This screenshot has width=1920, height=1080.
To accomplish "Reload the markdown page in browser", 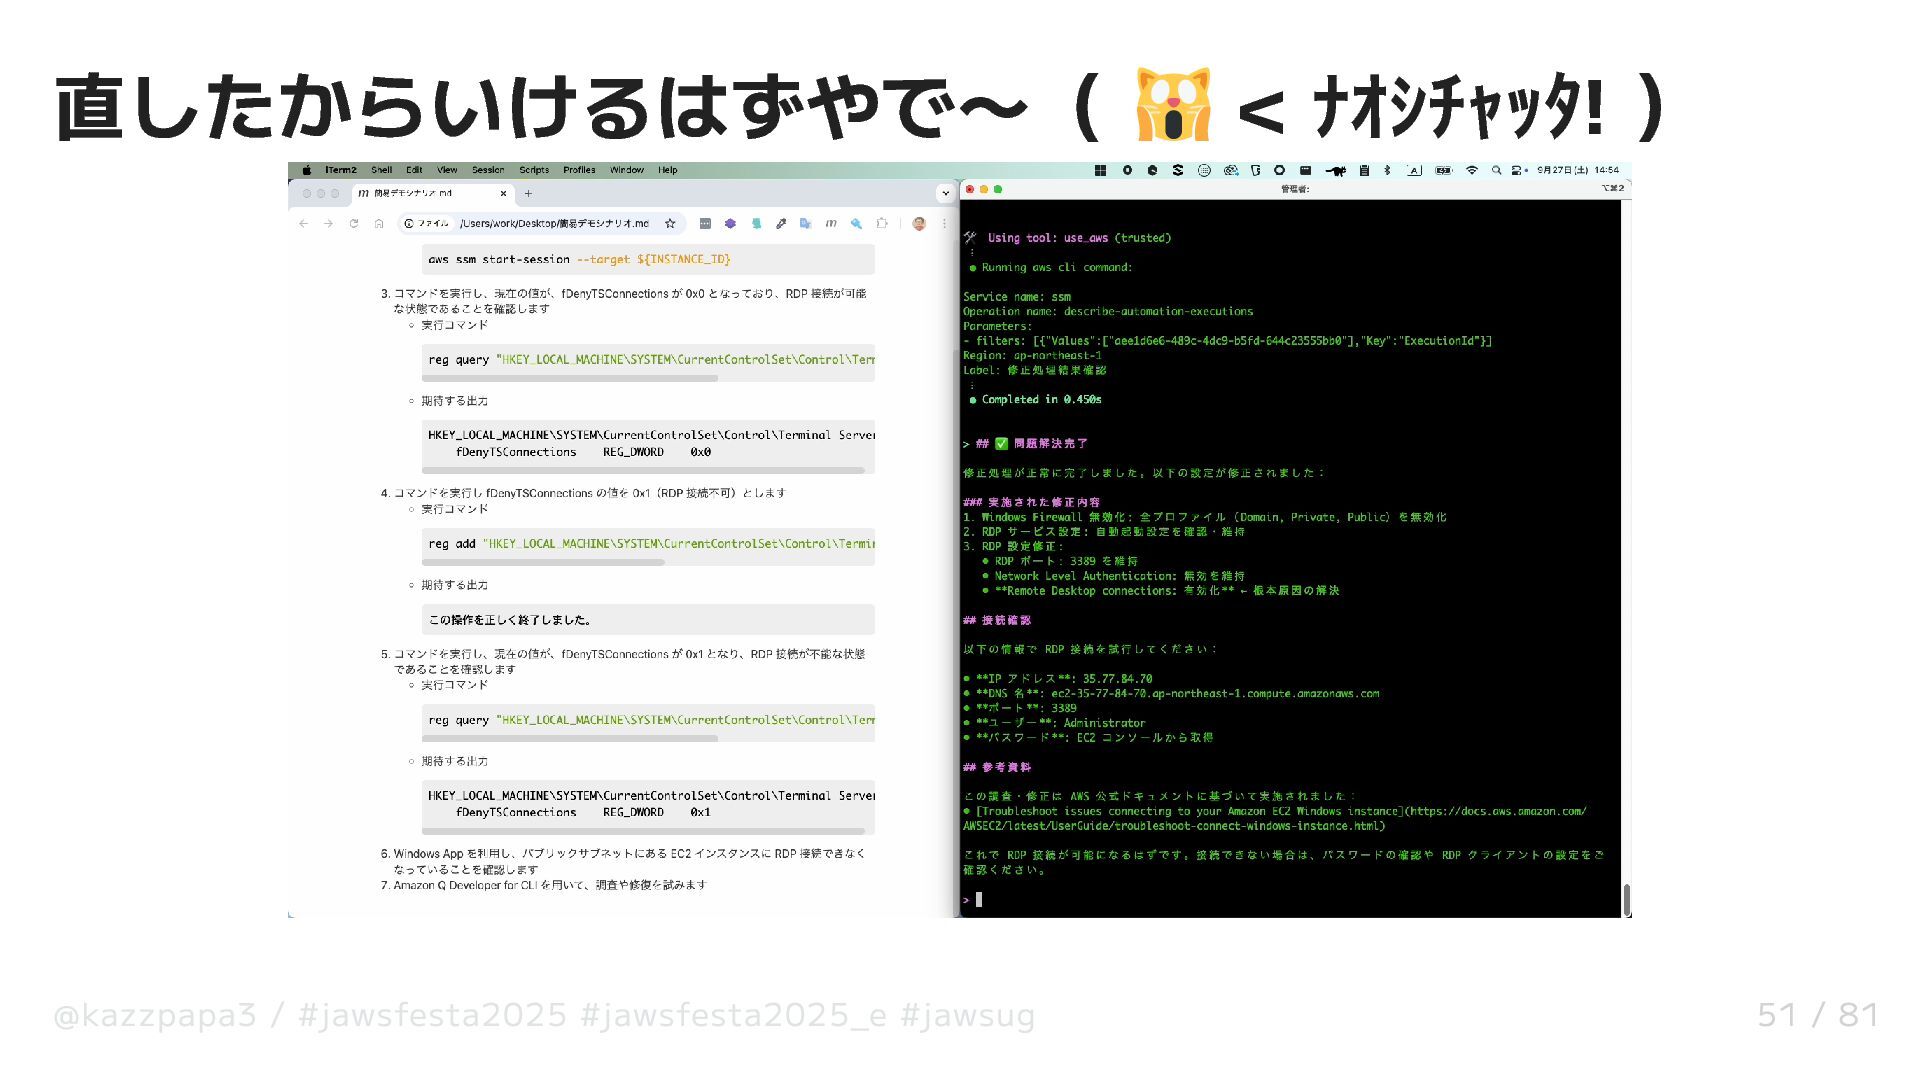I will pyautogui.click(x=354, y=224).
